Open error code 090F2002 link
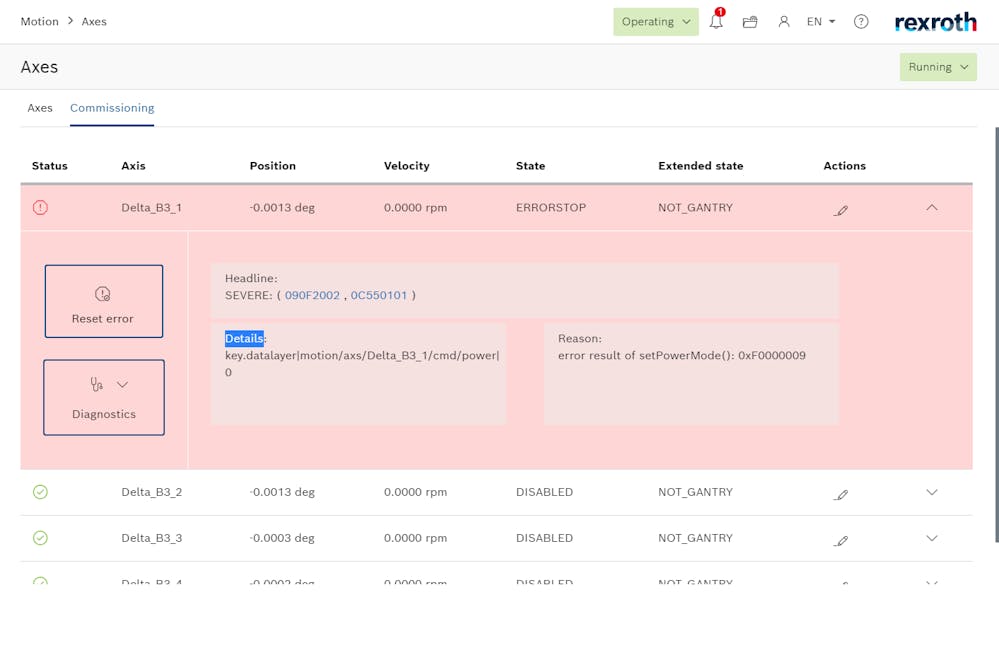999x660 pixels. [312, 295]
